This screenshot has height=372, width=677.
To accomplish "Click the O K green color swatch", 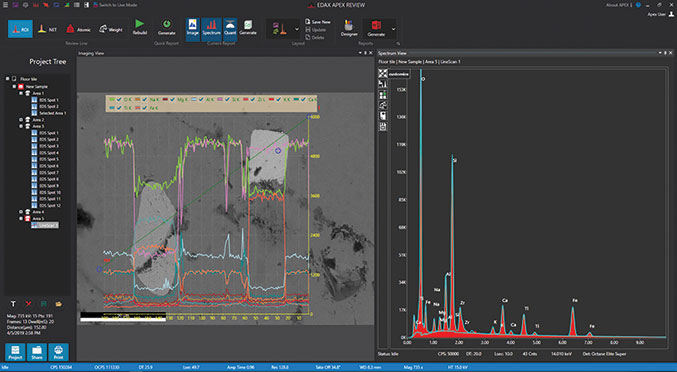I will point(112,99).
